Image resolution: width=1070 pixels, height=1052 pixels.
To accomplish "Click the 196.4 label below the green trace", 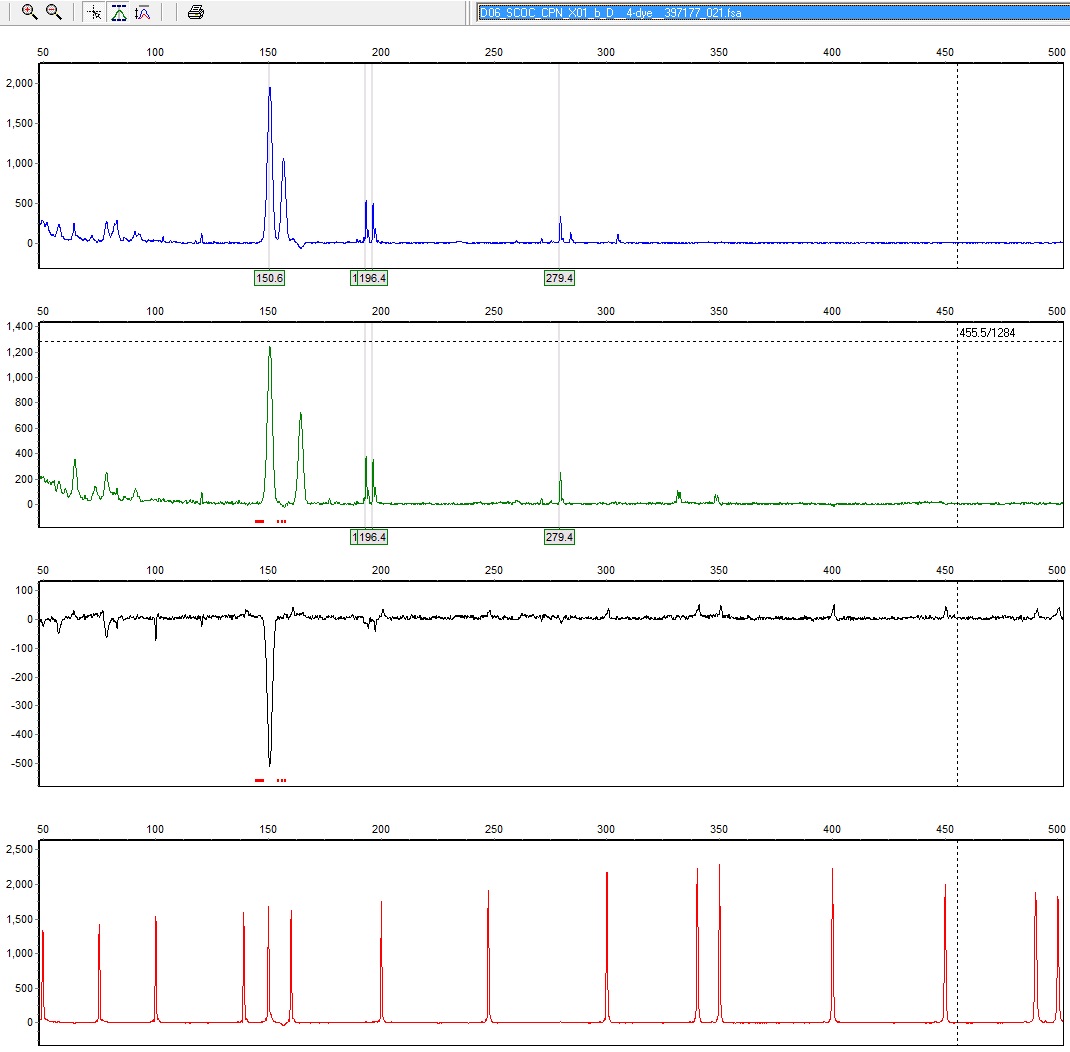I will (x=372, y=537).
